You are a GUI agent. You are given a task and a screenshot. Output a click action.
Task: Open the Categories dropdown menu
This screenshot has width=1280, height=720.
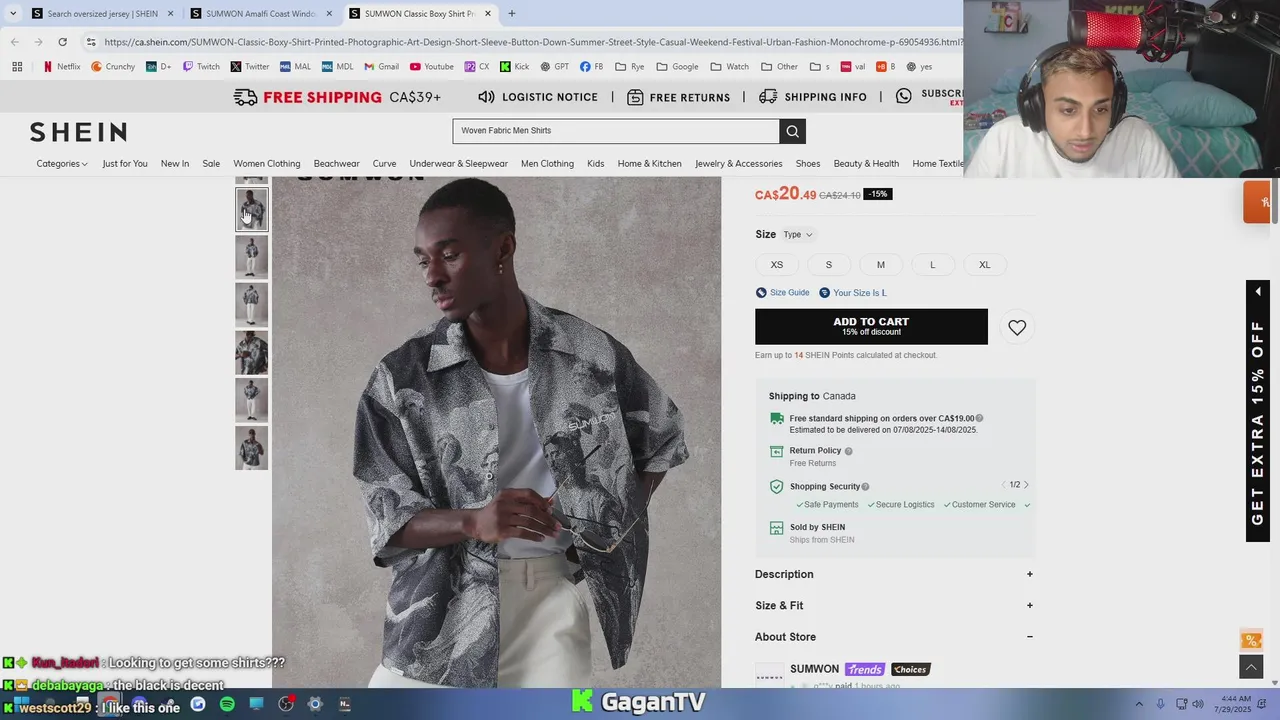pos(62,164)
